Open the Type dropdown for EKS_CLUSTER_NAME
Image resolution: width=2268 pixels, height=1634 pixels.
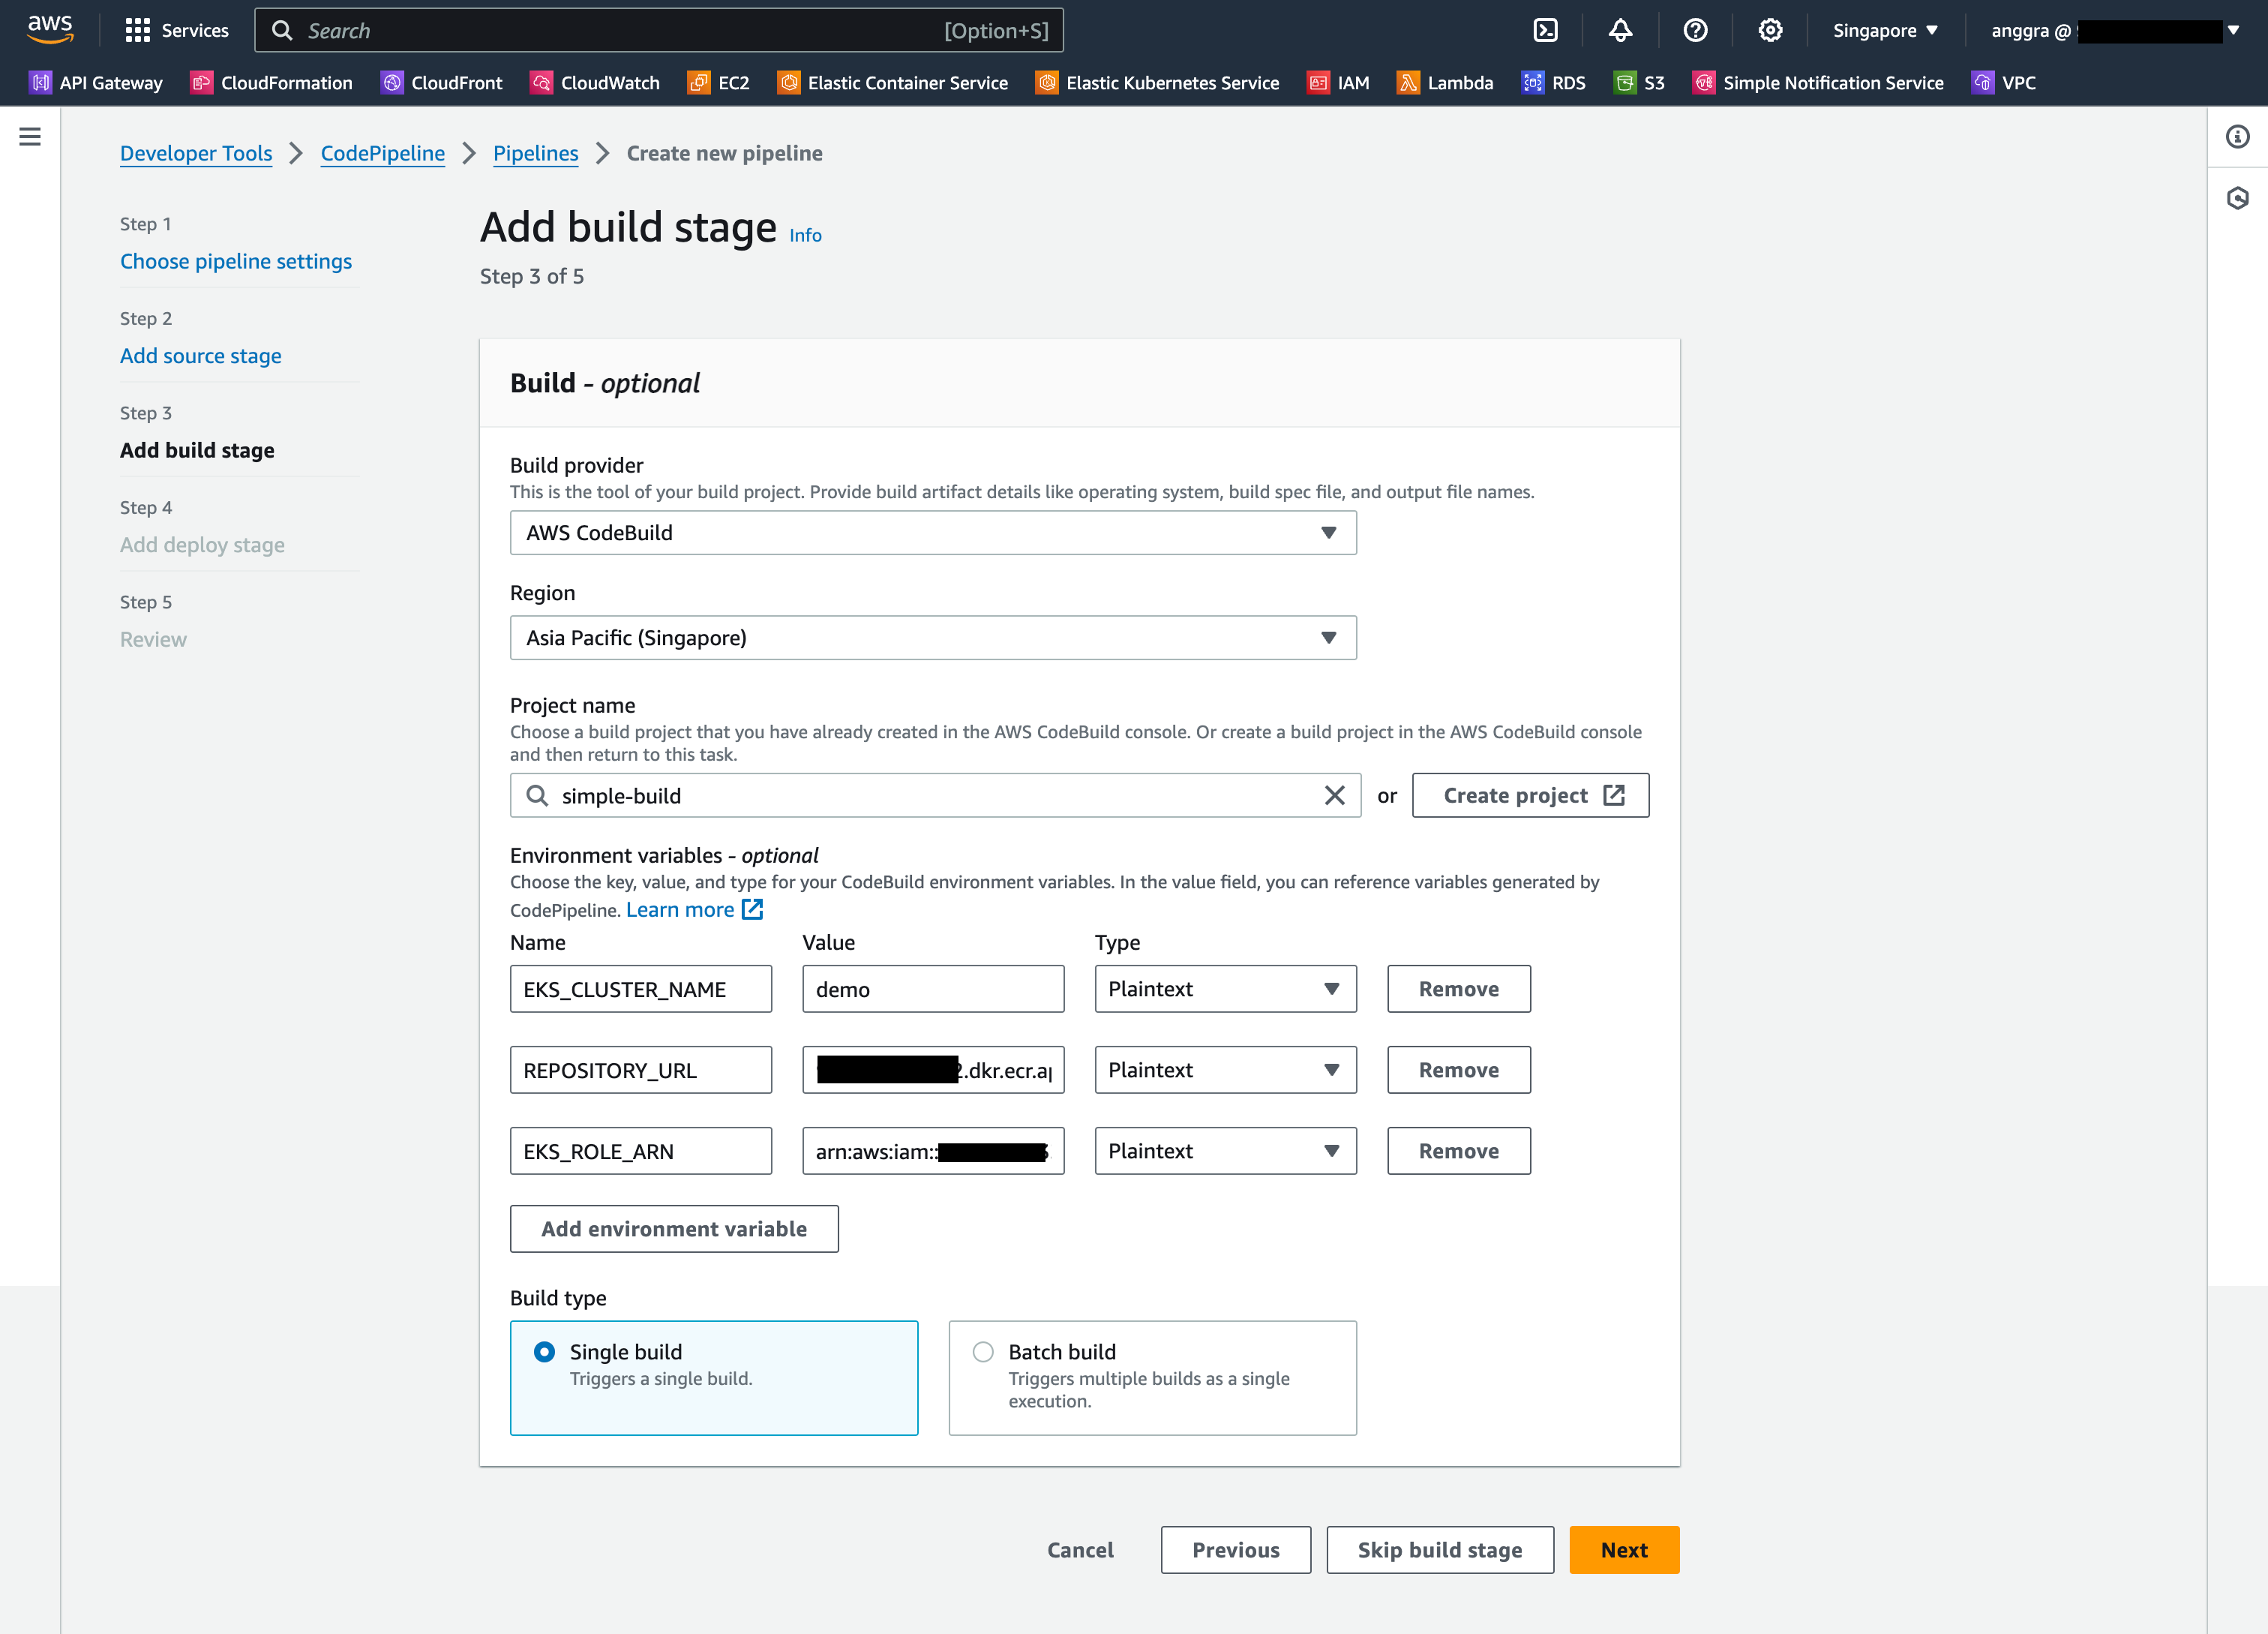click(1224, 989)
